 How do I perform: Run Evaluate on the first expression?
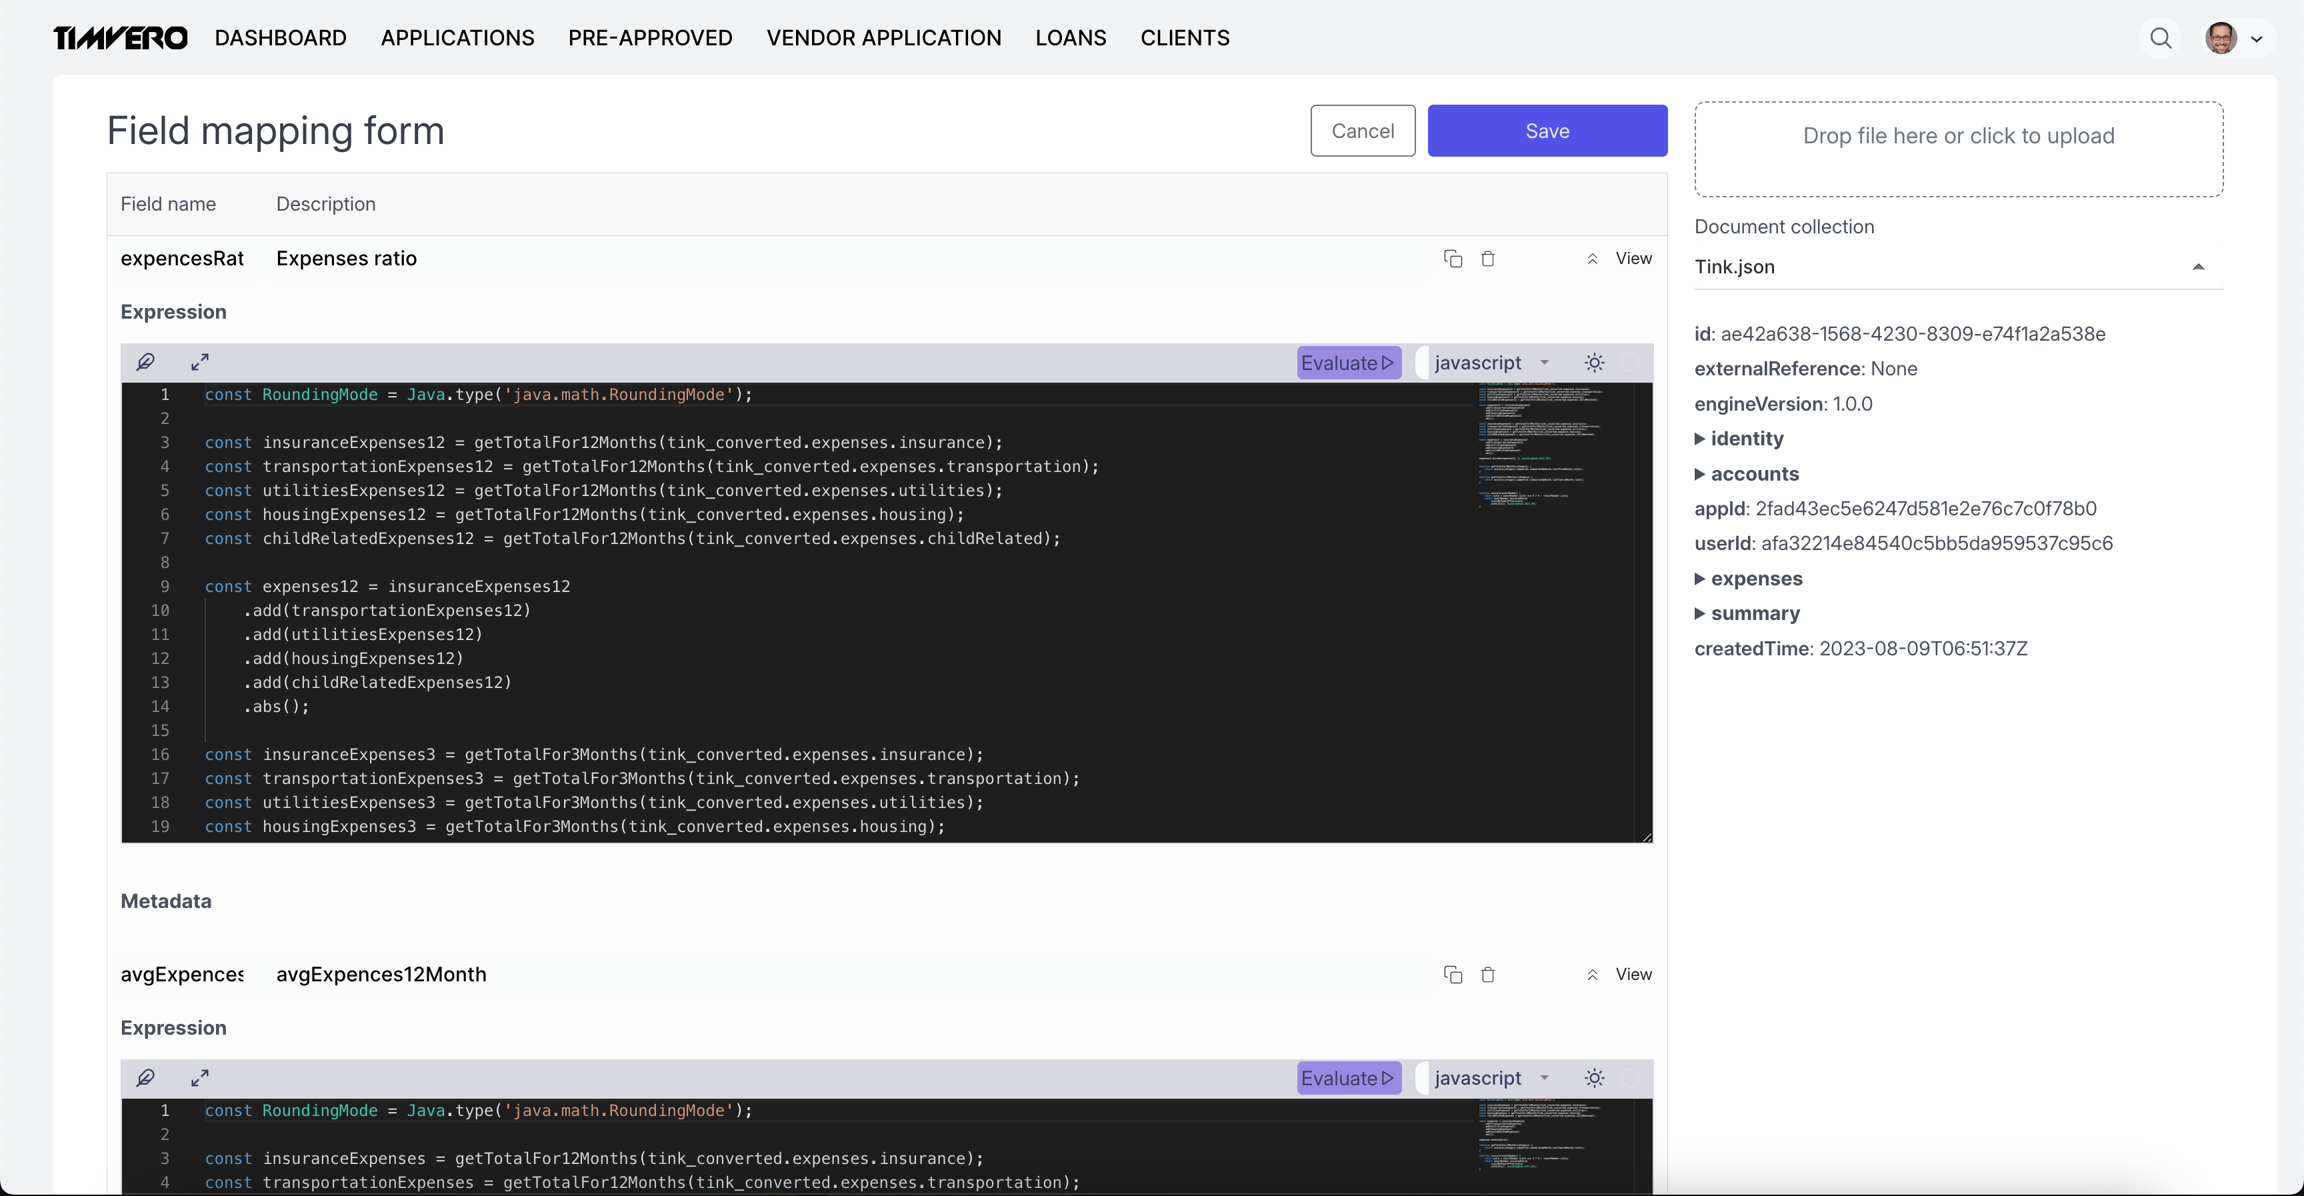(1348, 363)
